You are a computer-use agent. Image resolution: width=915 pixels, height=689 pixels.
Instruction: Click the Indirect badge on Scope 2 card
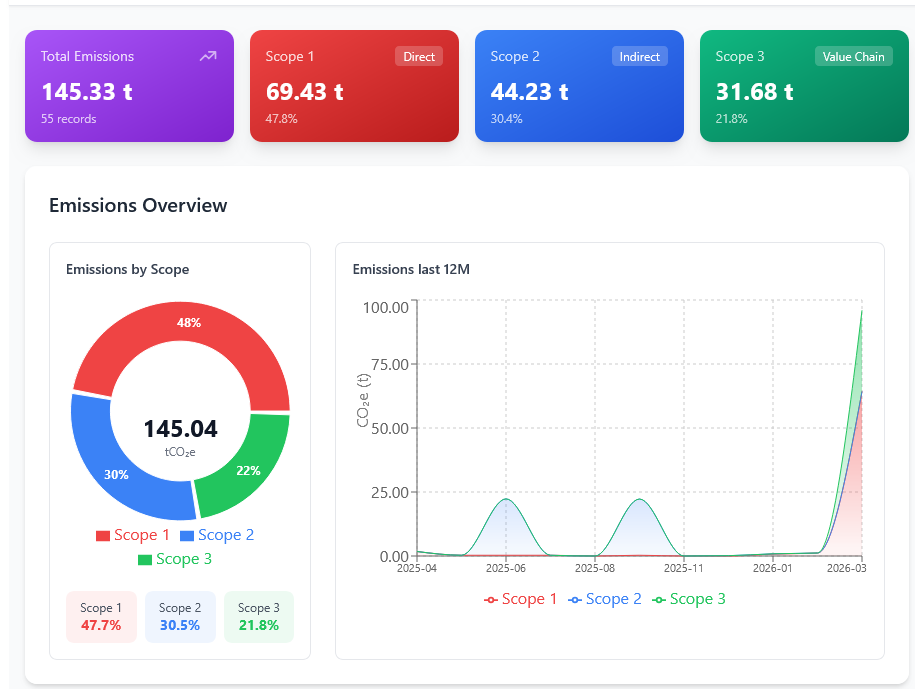point(640,57)
